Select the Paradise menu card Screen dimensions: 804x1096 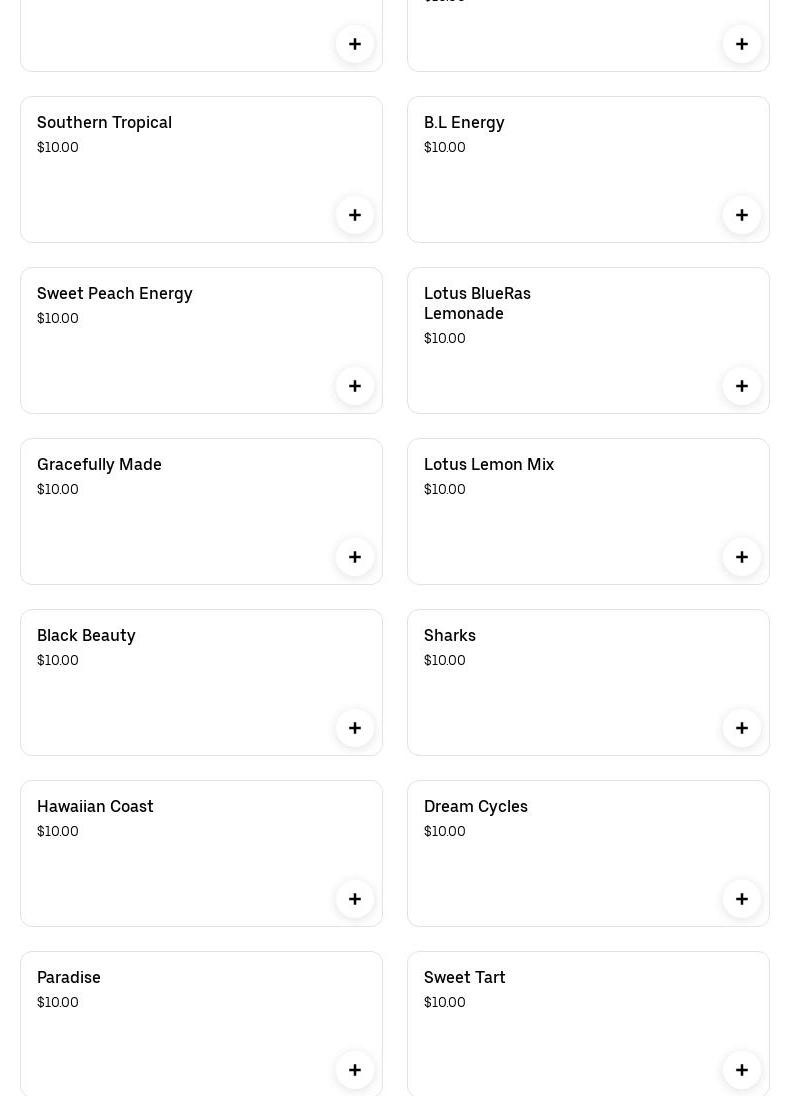[x=180, y=1030]
